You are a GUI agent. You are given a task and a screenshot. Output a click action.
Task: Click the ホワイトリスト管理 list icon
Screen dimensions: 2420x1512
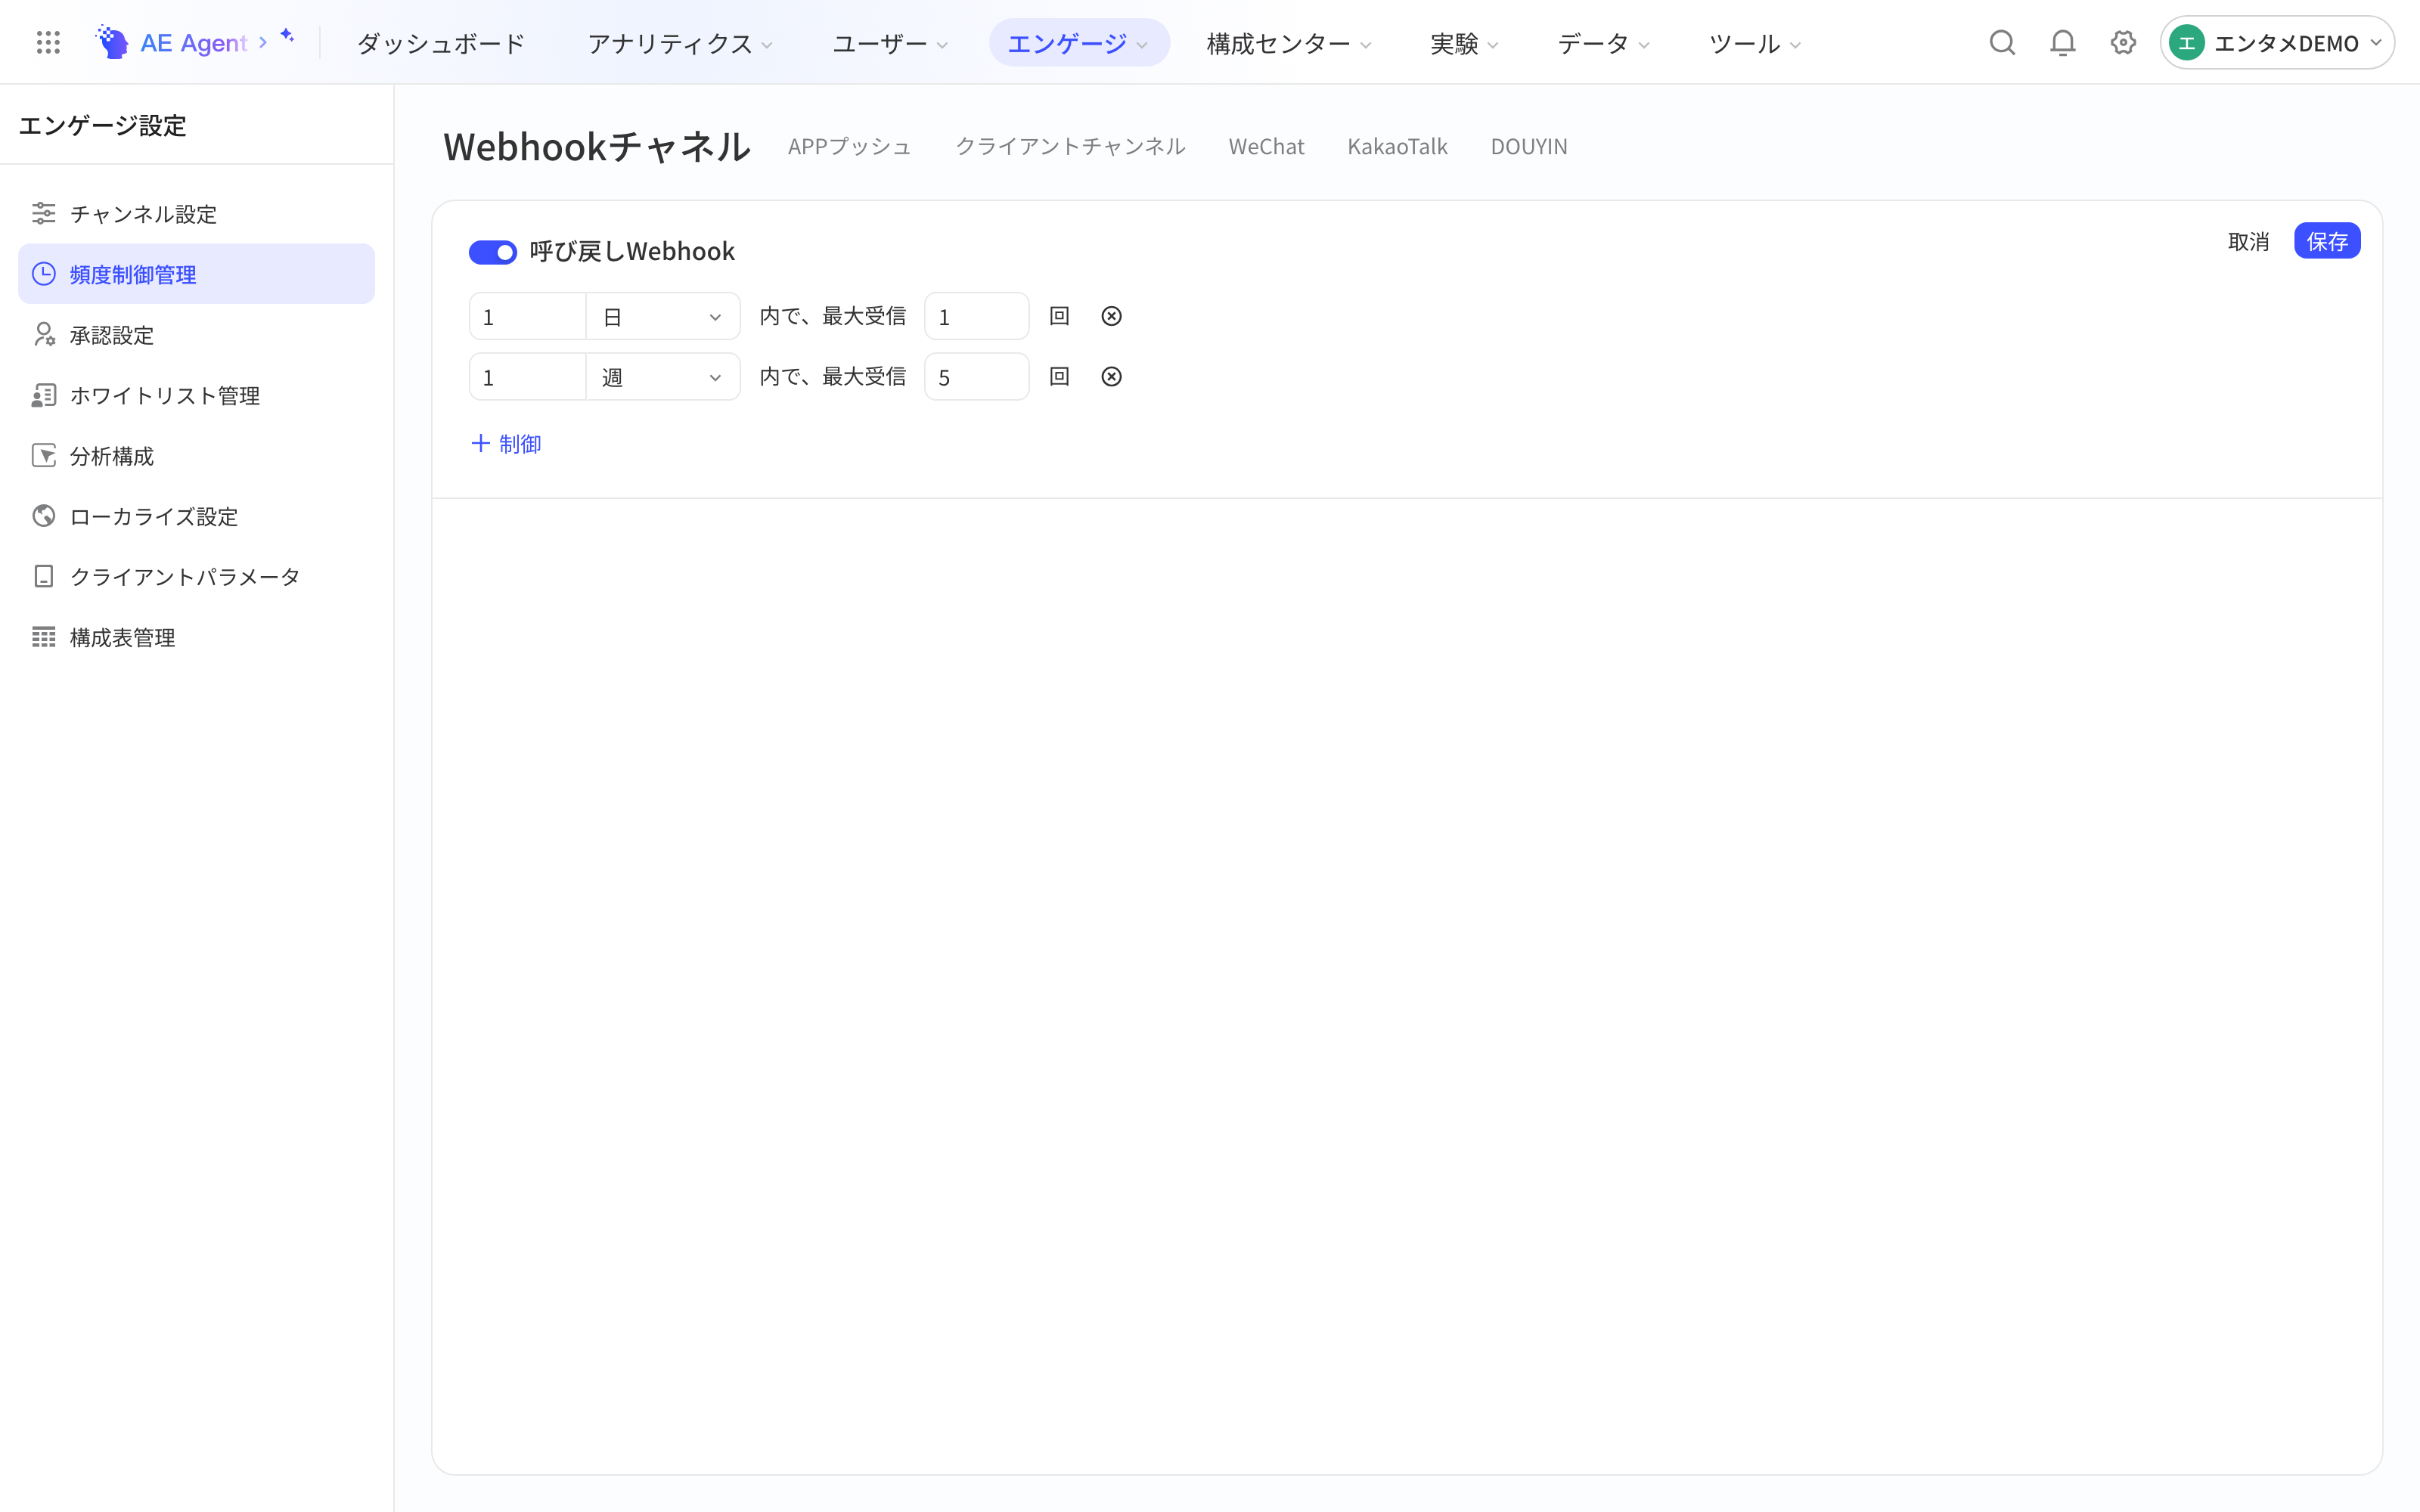44,395
